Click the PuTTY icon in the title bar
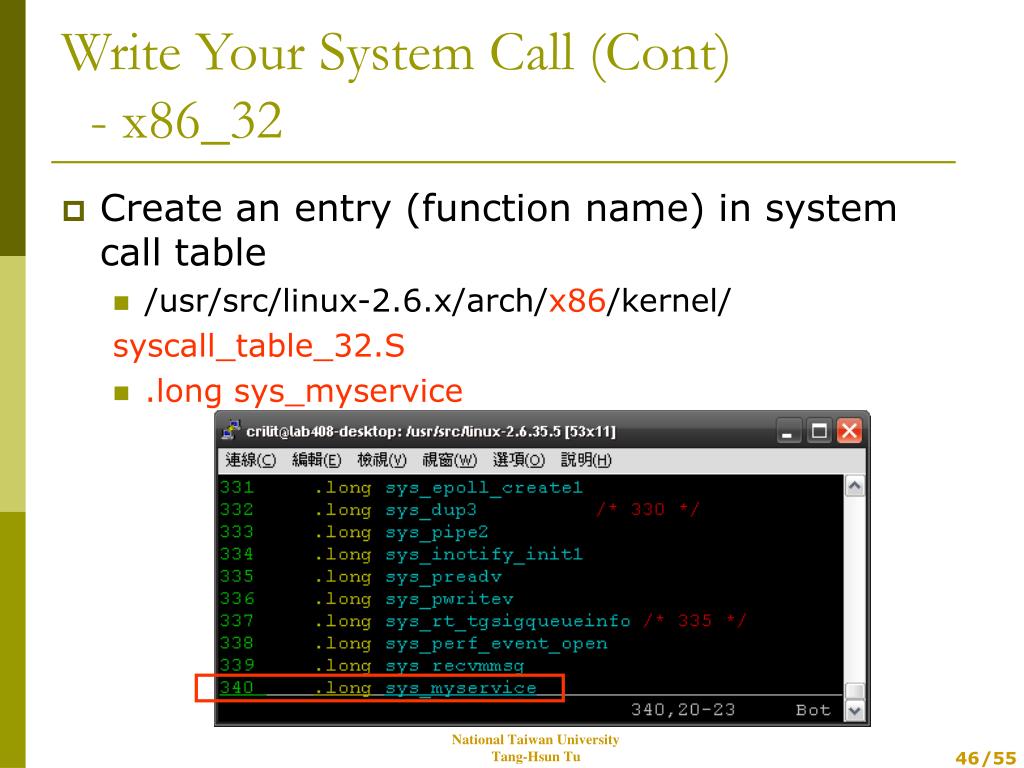Image resolution: width=1024 pixels, height=768 pixels. [x=231, y=430]
